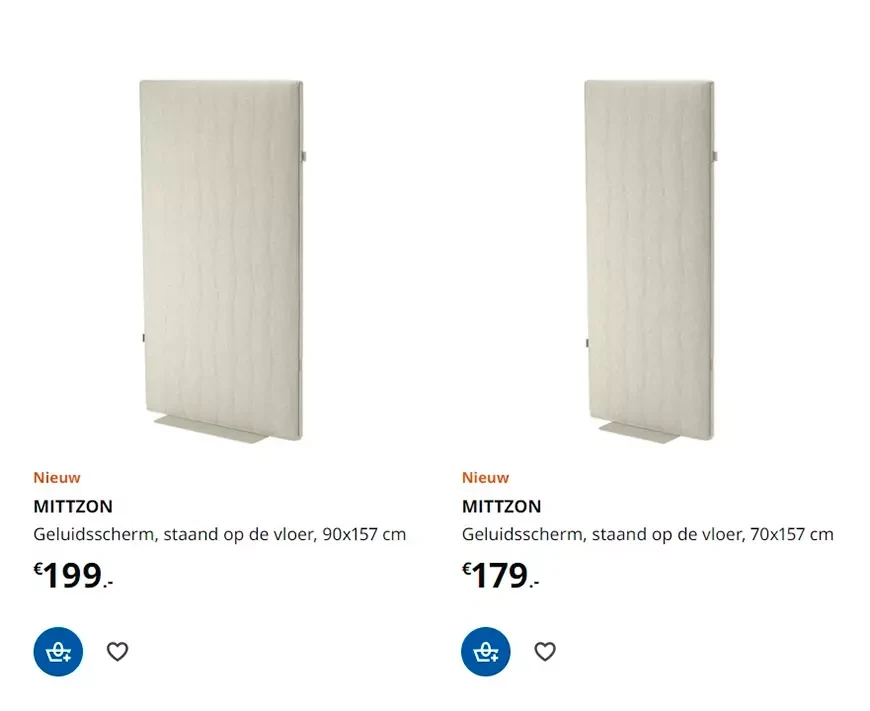Click the left MITTZON product title
This screenshot has height=711, width=870.
point(73,506)
